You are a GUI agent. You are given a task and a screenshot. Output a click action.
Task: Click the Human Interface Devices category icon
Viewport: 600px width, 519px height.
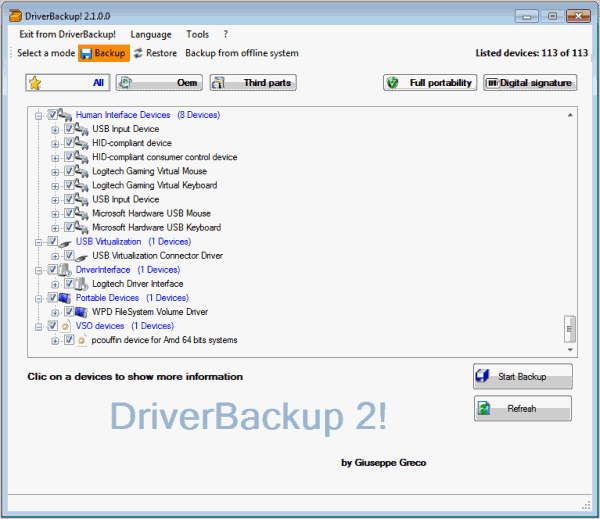coord(65,114)
